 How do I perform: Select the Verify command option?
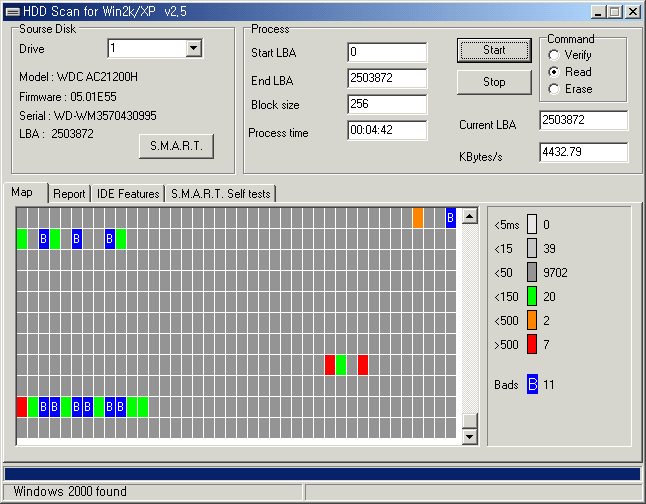pyautogui.click(x=570, y=55)
